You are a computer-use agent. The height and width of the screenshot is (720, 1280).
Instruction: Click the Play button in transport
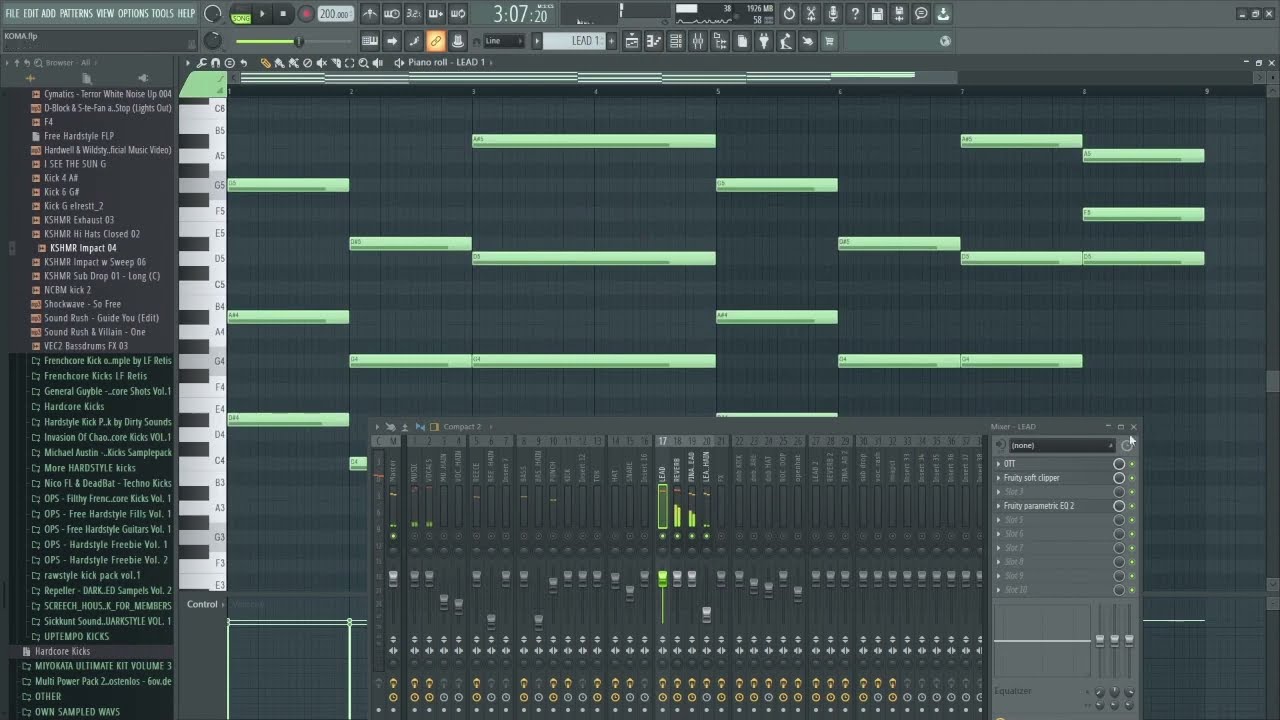(x=263, y=14)
